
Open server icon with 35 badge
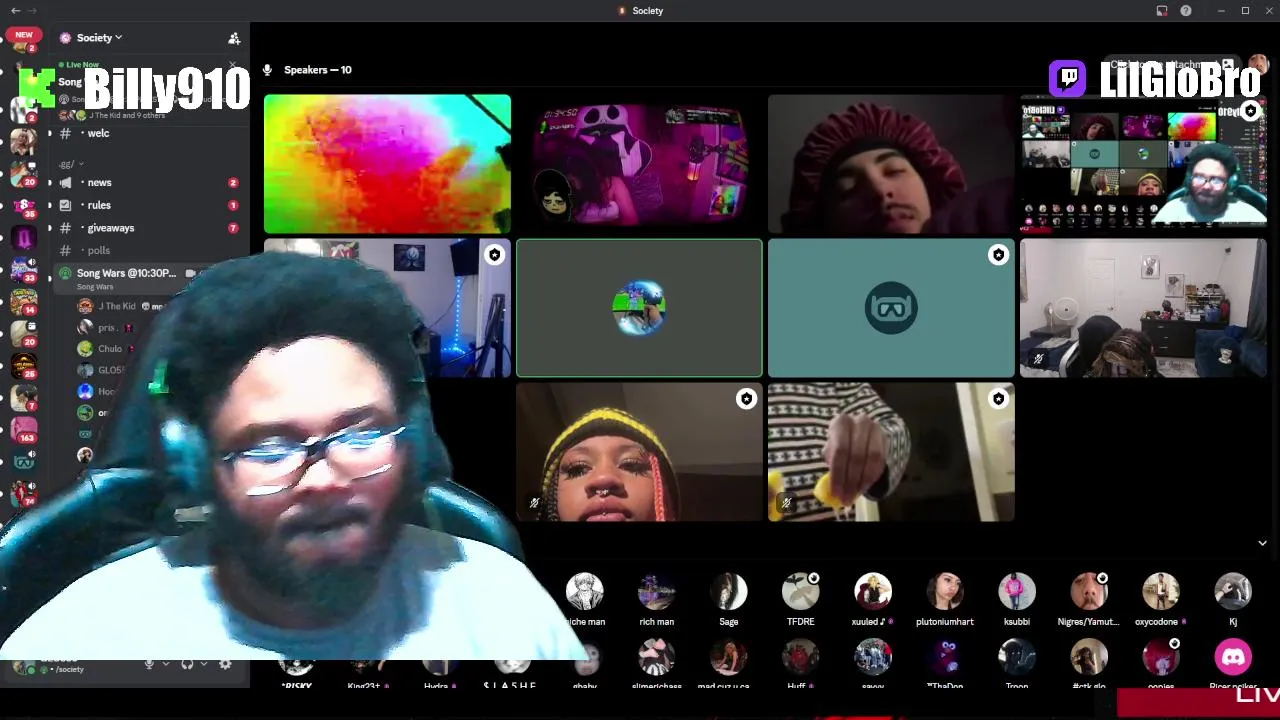click(23, 204)
